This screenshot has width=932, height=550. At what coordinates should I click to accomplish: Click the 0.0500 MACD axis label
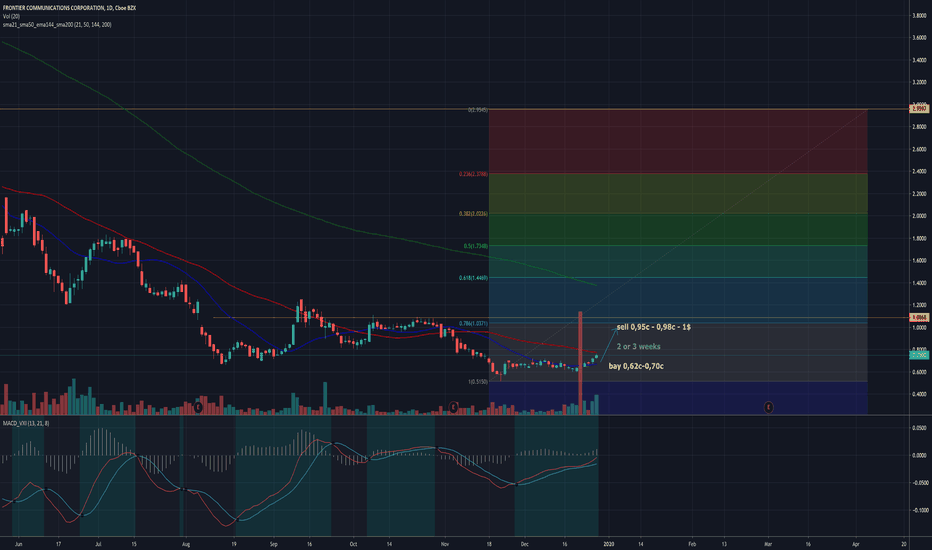[x=920, y=428]
